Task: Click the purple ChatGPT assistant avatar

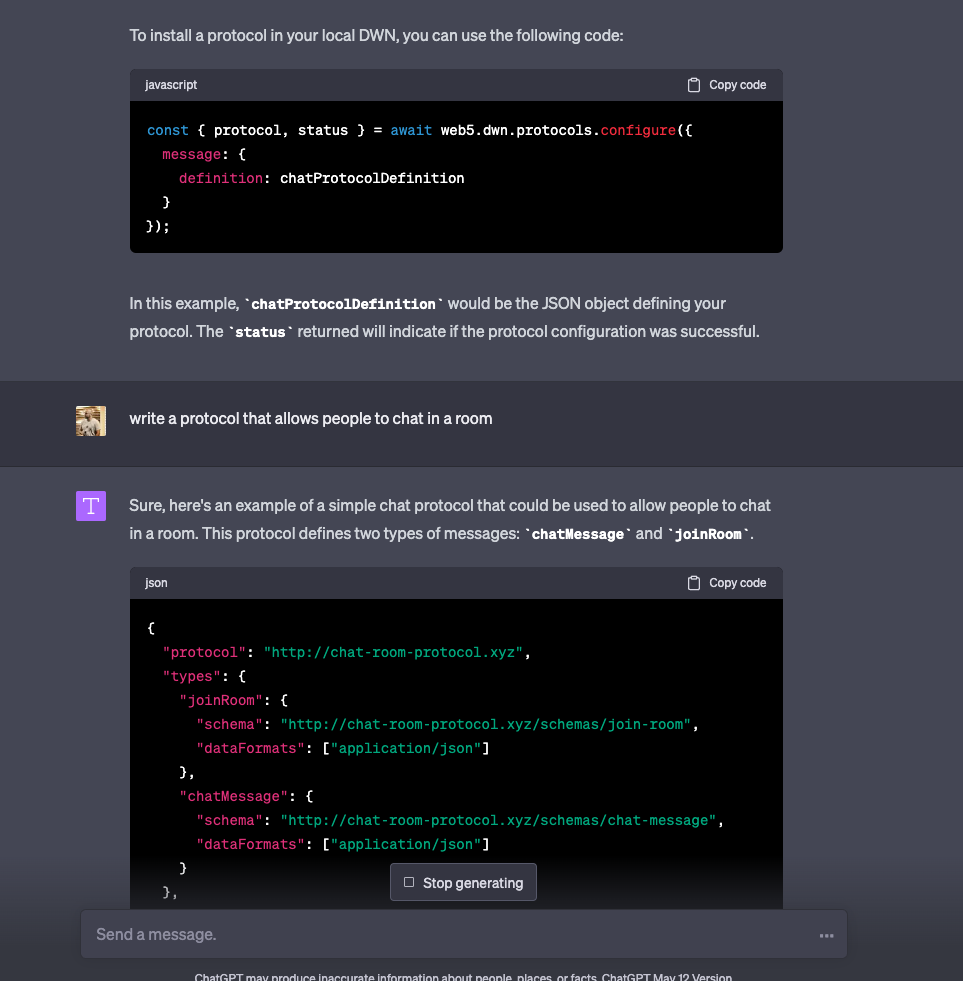Action: (x=91, y=506)
